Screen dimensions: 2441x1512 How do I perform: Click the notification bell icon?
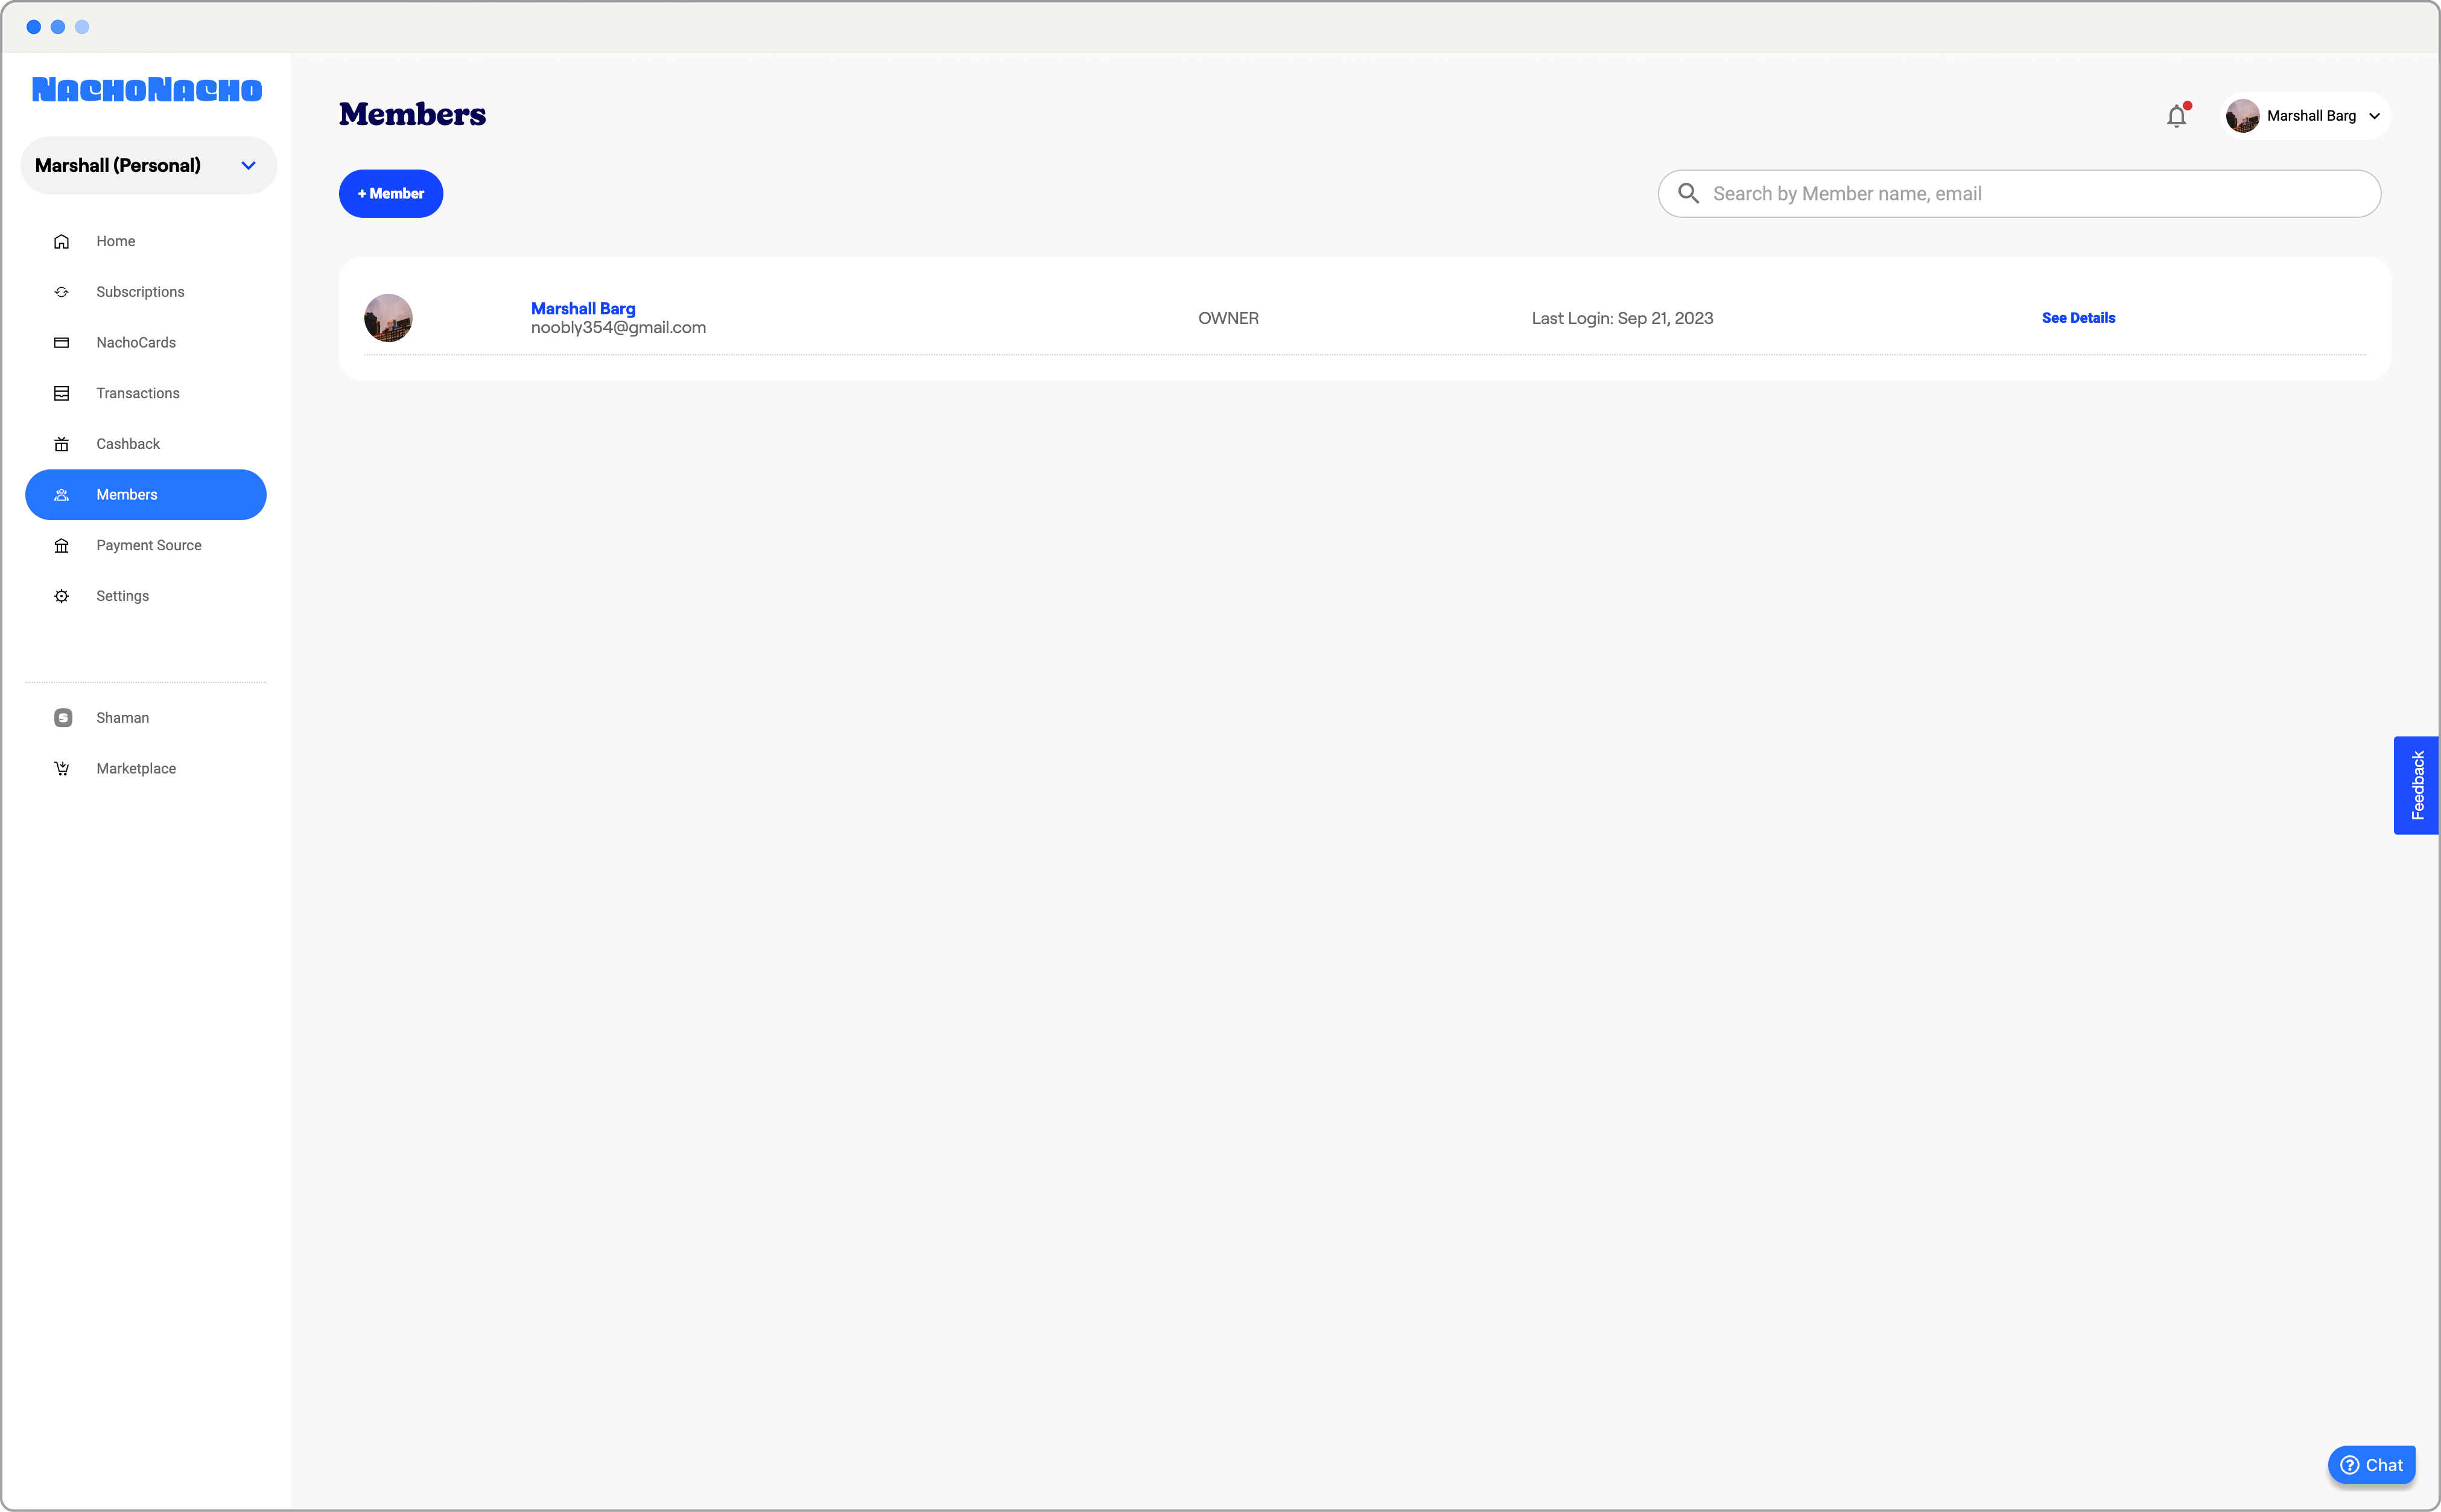coord(2176,116)
